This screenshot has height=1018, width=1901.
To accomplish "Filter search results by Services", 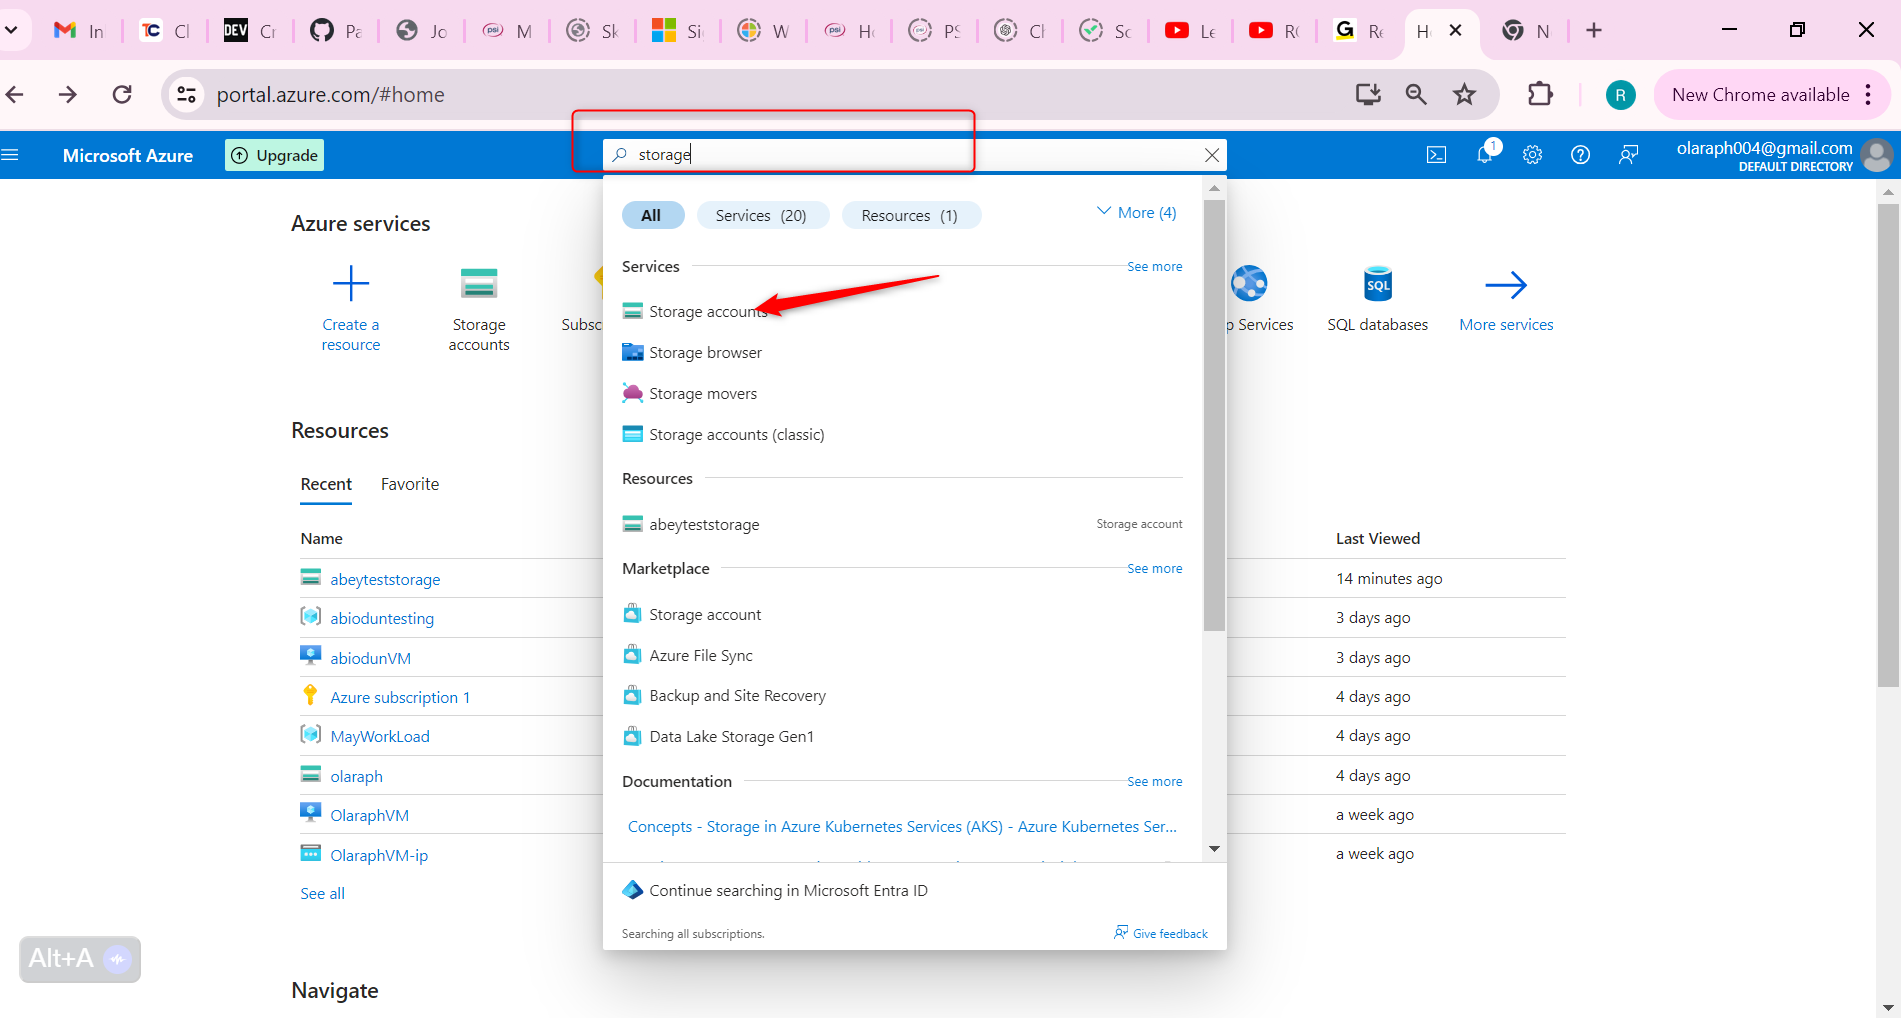I will pyautogui.click(x=762, y=214).
